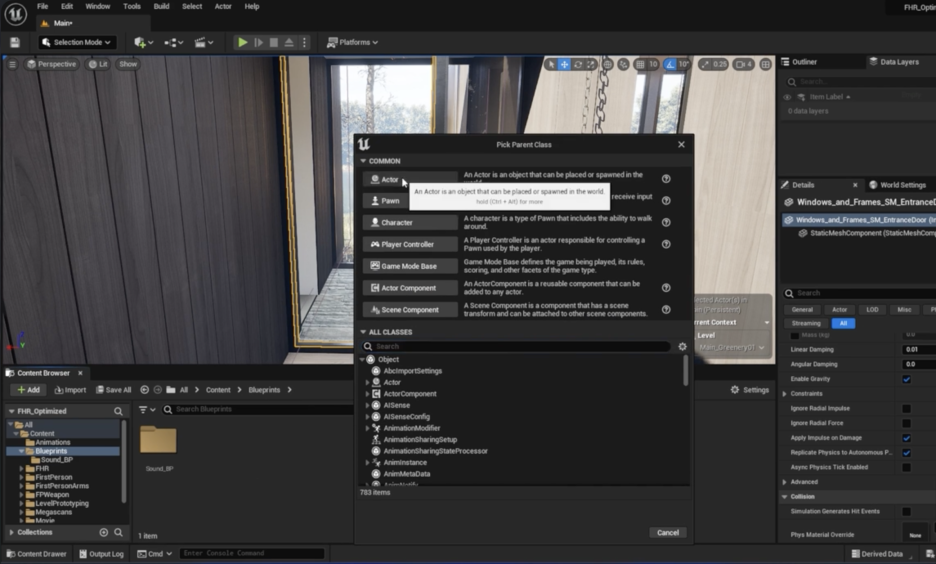Add a new collection with the plus icon

pyautogui.click(x=104, y=532)
